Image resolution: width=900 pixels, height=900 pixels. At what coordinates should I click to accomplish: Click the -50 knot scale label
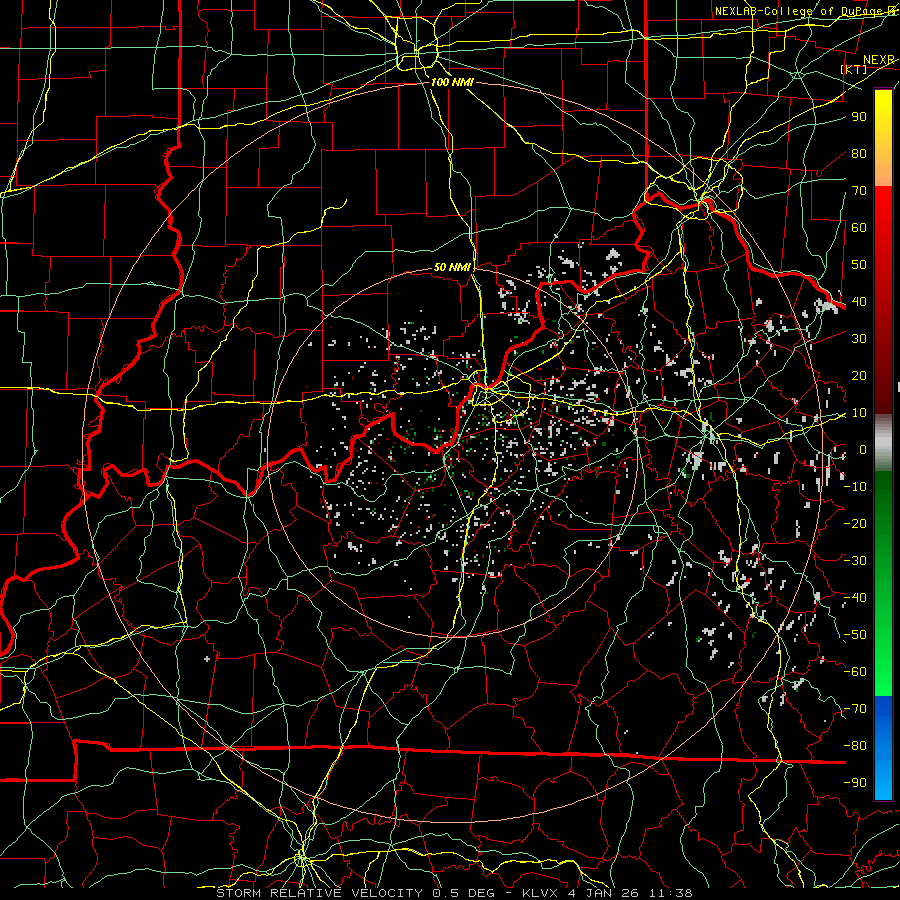855,635
